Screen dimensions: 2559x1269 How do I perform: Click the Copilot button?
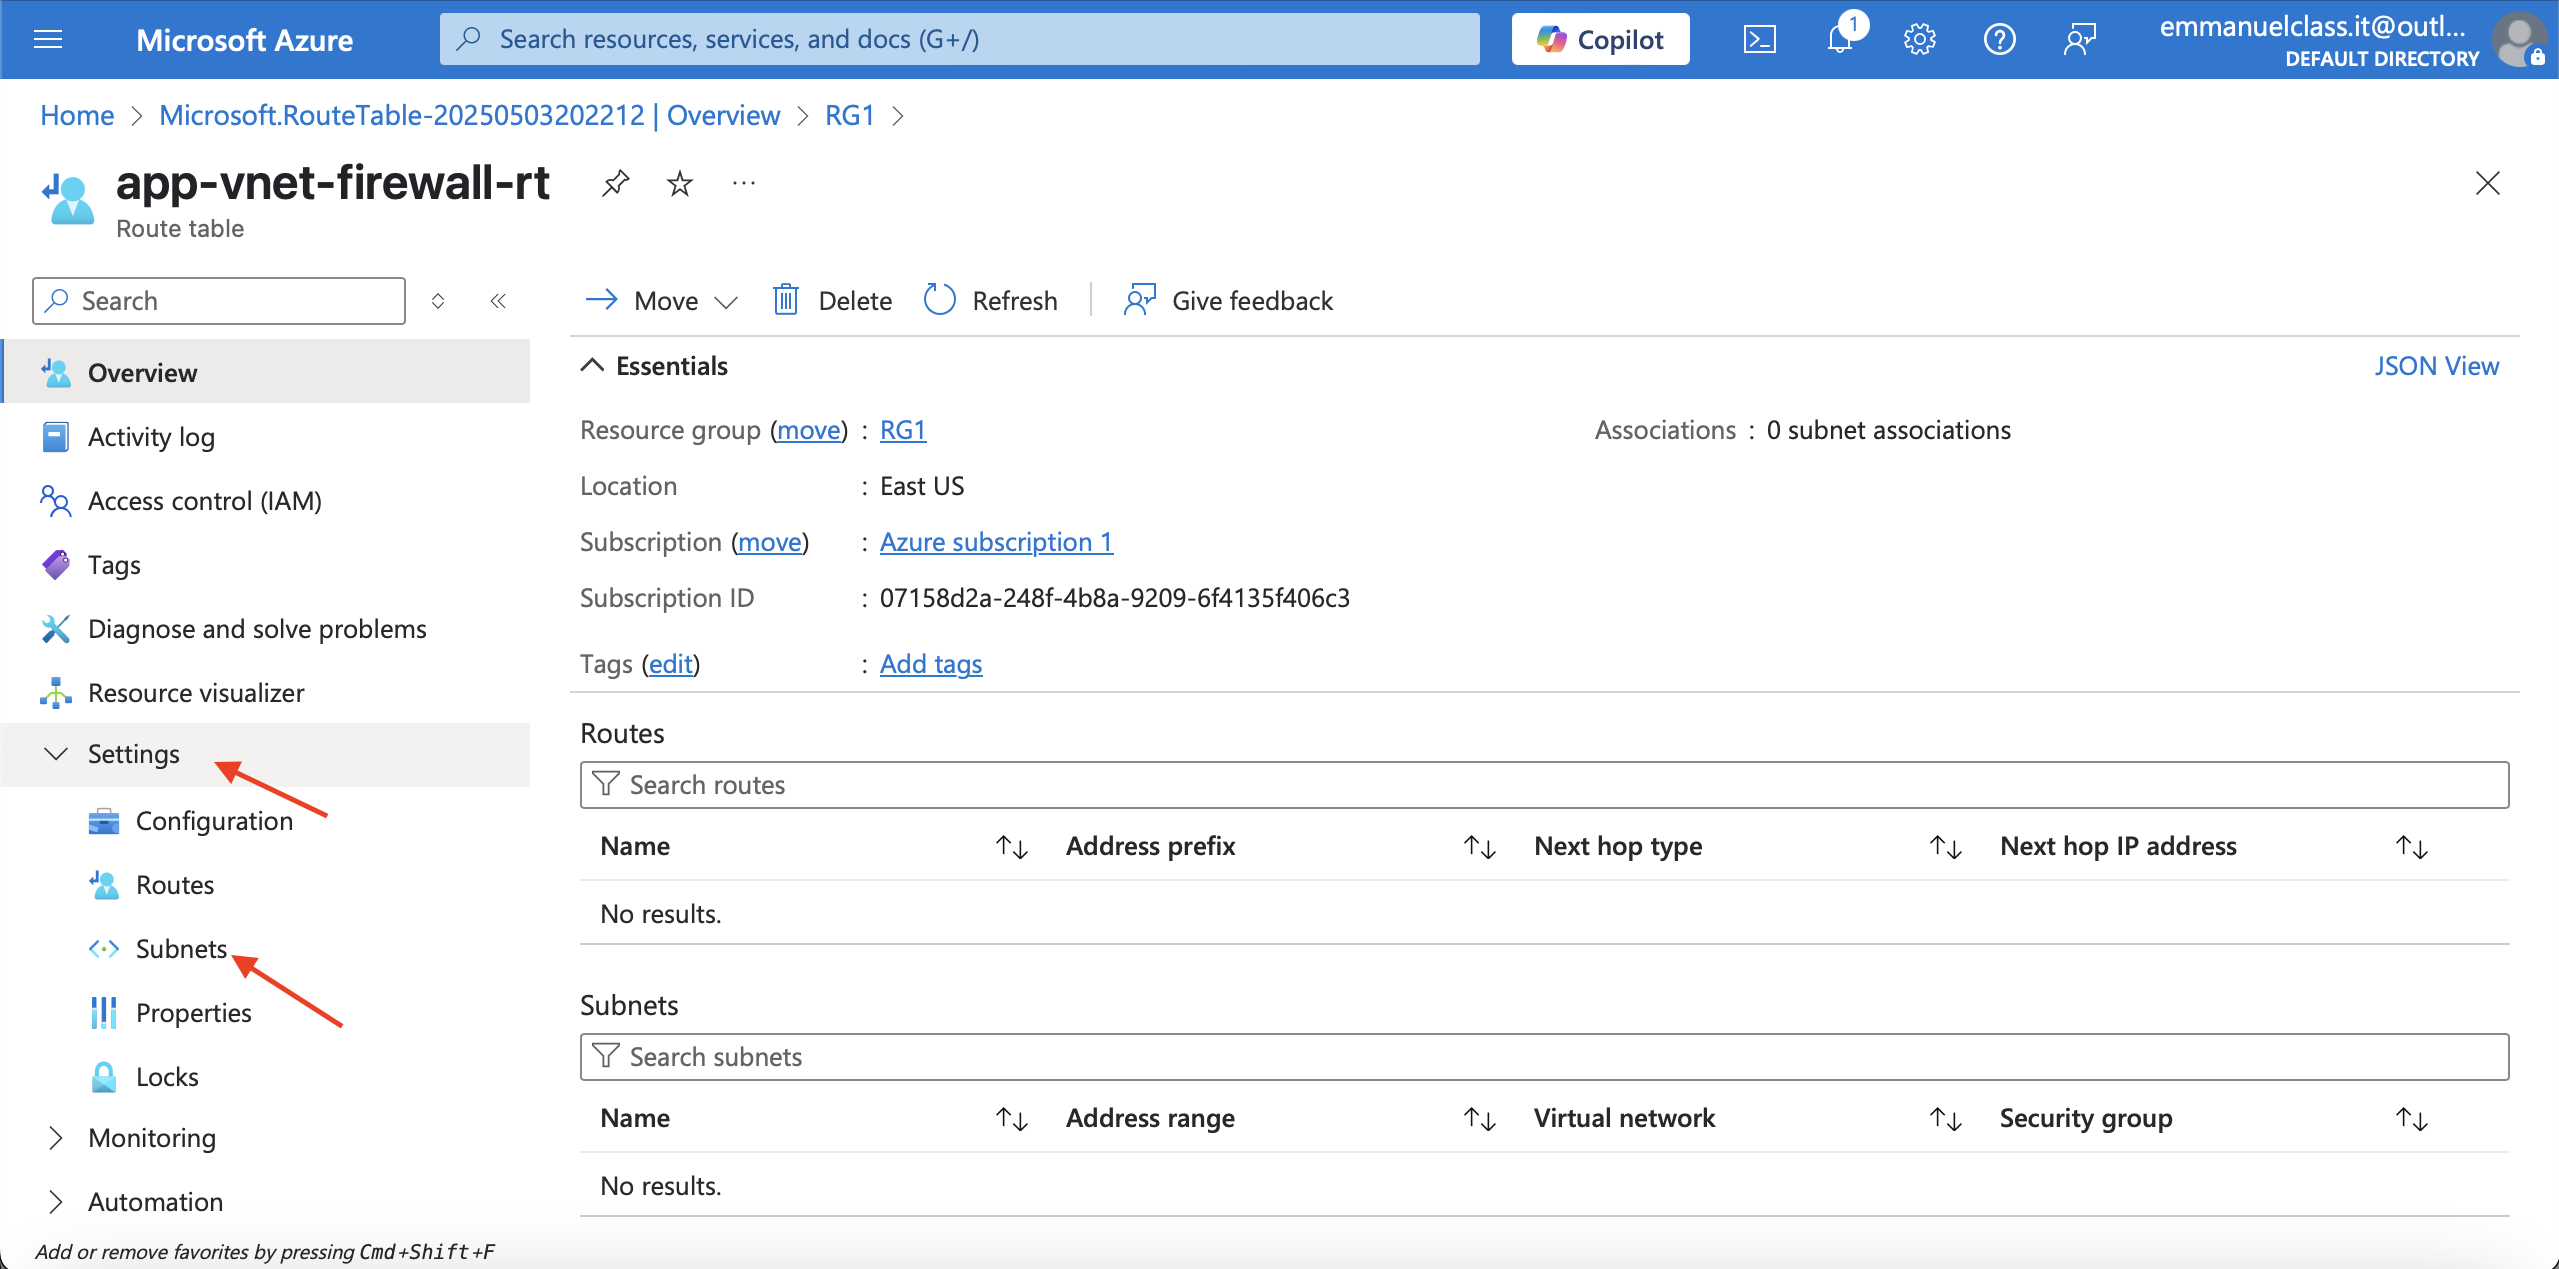(x=1600, y=39)
